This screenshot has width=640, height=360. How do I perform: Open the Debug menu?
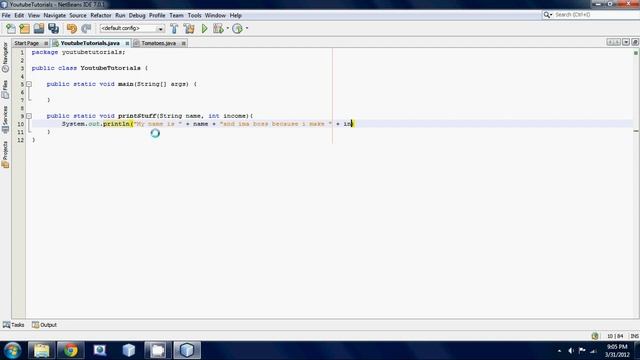137,15
